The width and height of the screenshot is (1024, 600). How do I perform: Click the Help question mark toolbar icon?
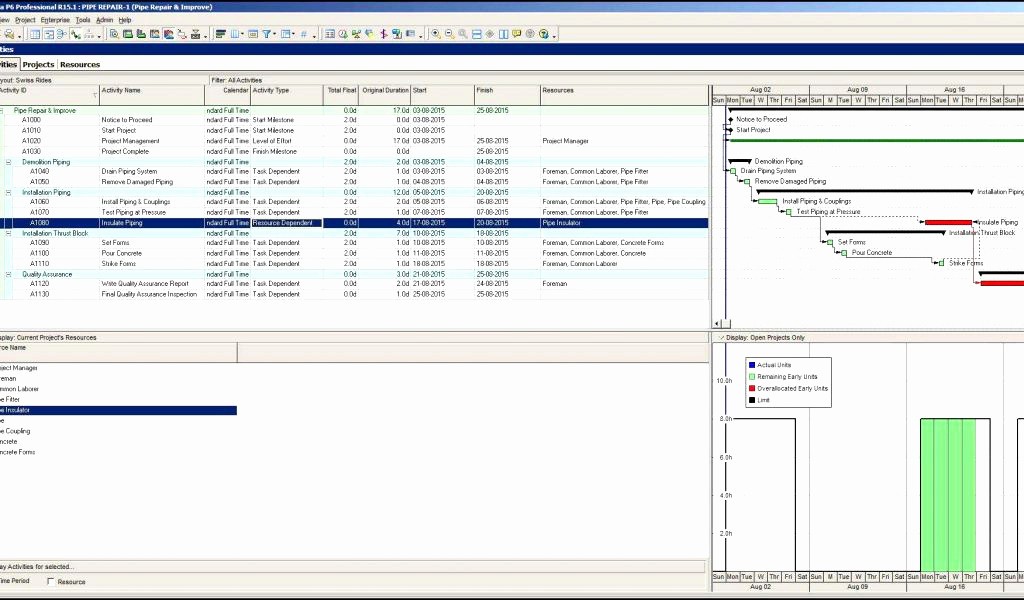click(544, 34)
